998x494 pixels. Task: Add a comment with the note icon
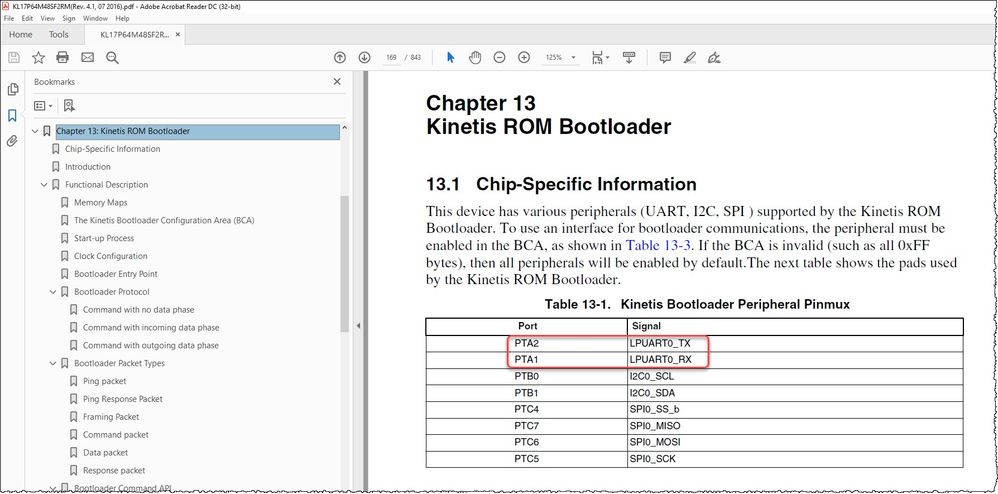(x=665, y=57)
